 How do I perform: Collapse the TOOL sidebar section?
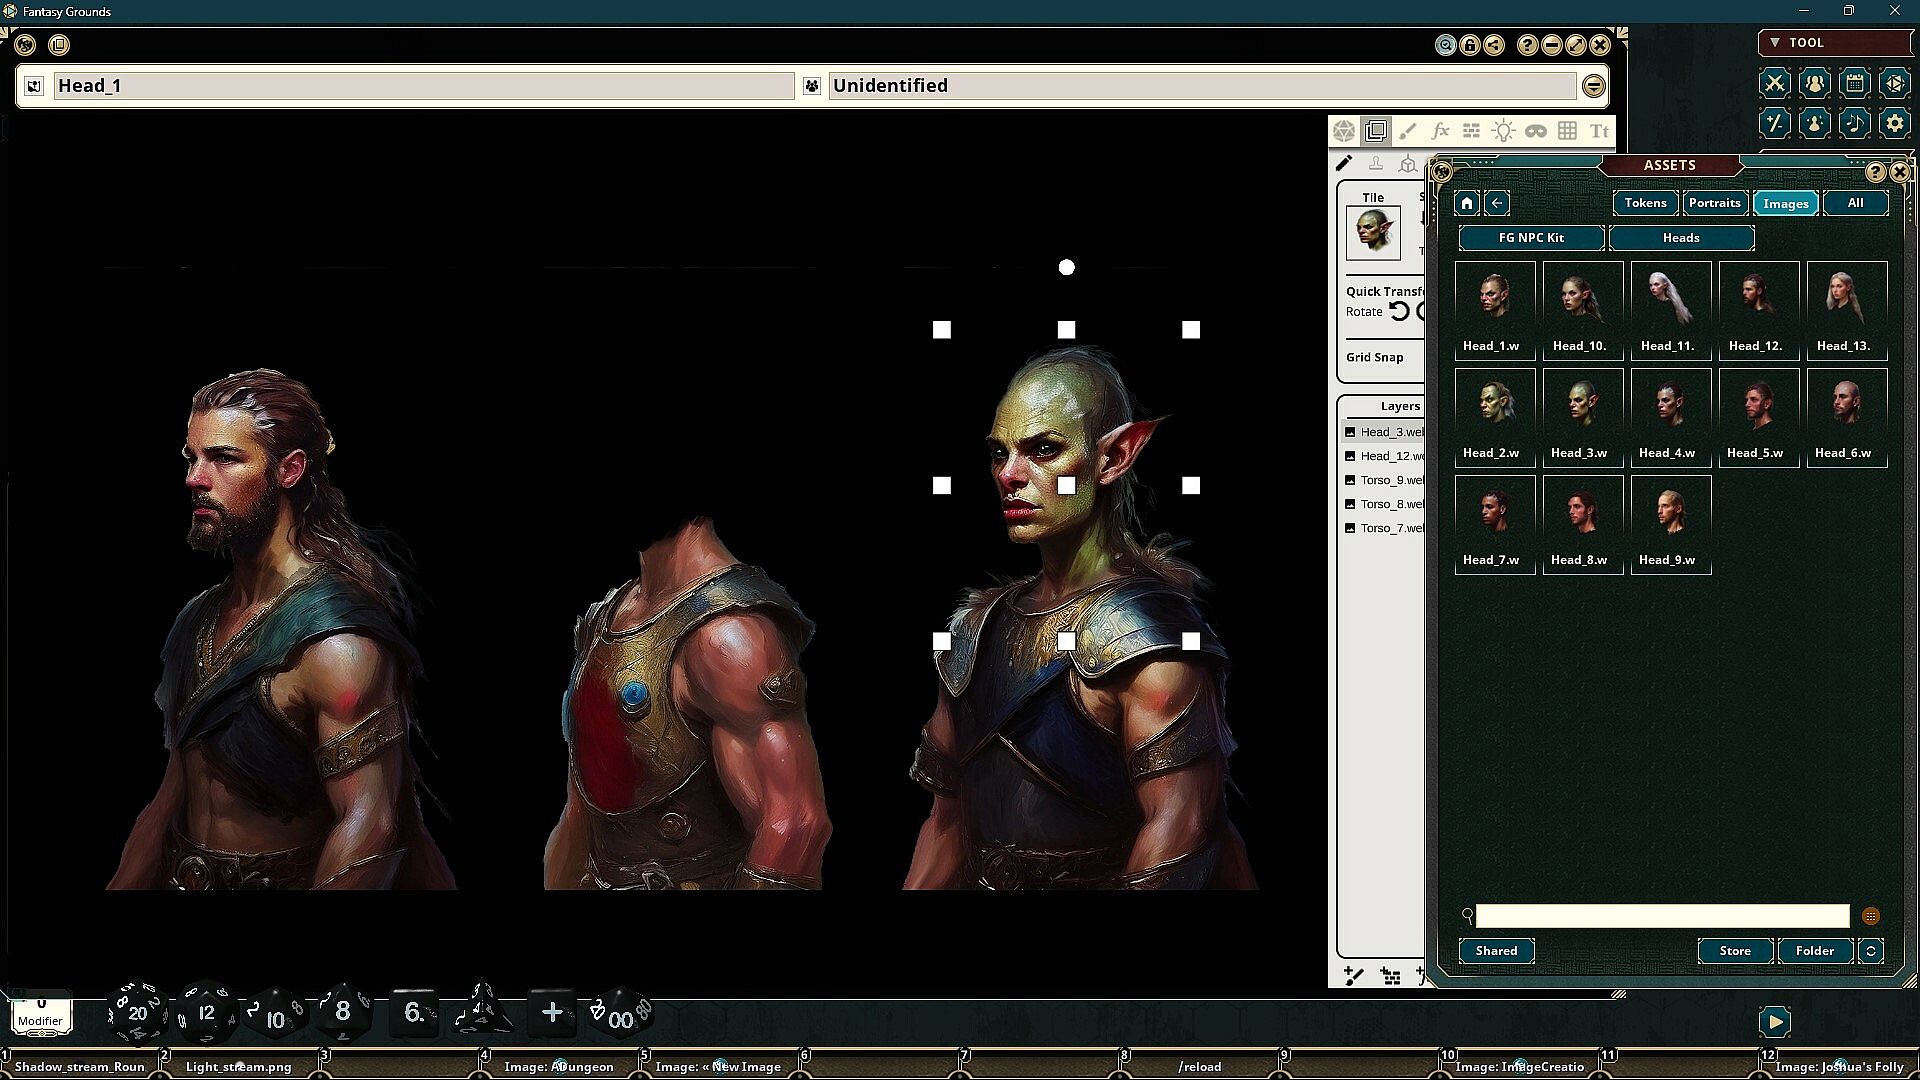click(1775, 42)
